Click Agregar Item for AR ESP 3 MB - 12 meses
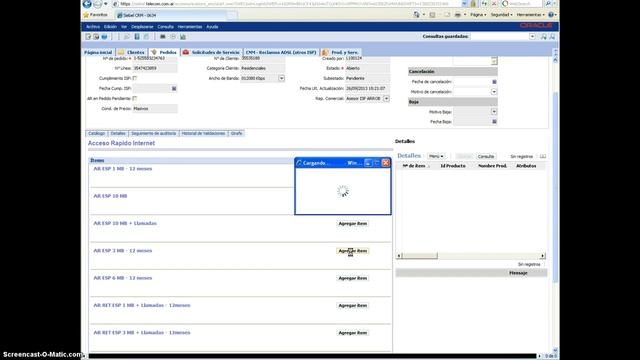Viewport: 640px width, 360px height. (x=353, y=251)
